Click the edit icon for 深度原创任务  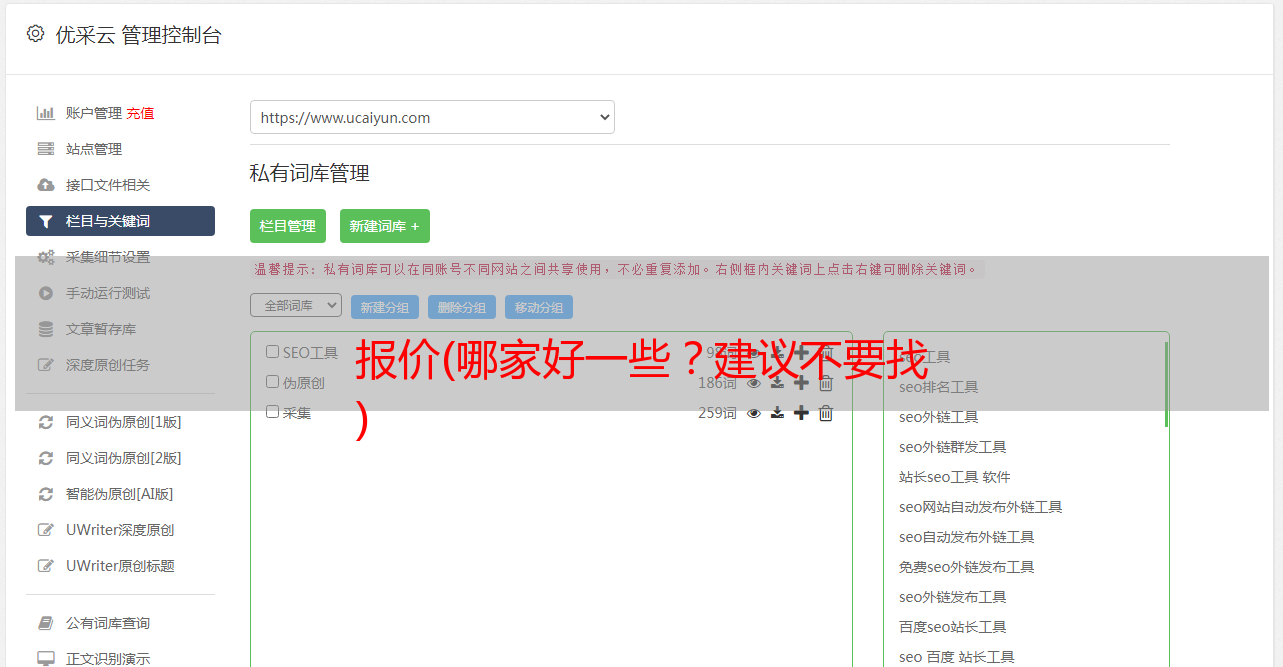45,365
